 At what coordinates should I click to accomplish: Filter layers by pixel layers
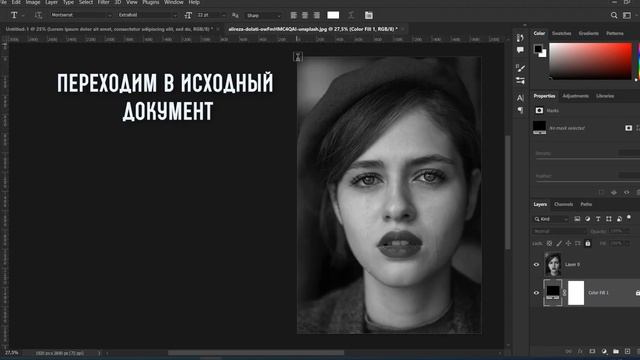(x=577, y=219)
